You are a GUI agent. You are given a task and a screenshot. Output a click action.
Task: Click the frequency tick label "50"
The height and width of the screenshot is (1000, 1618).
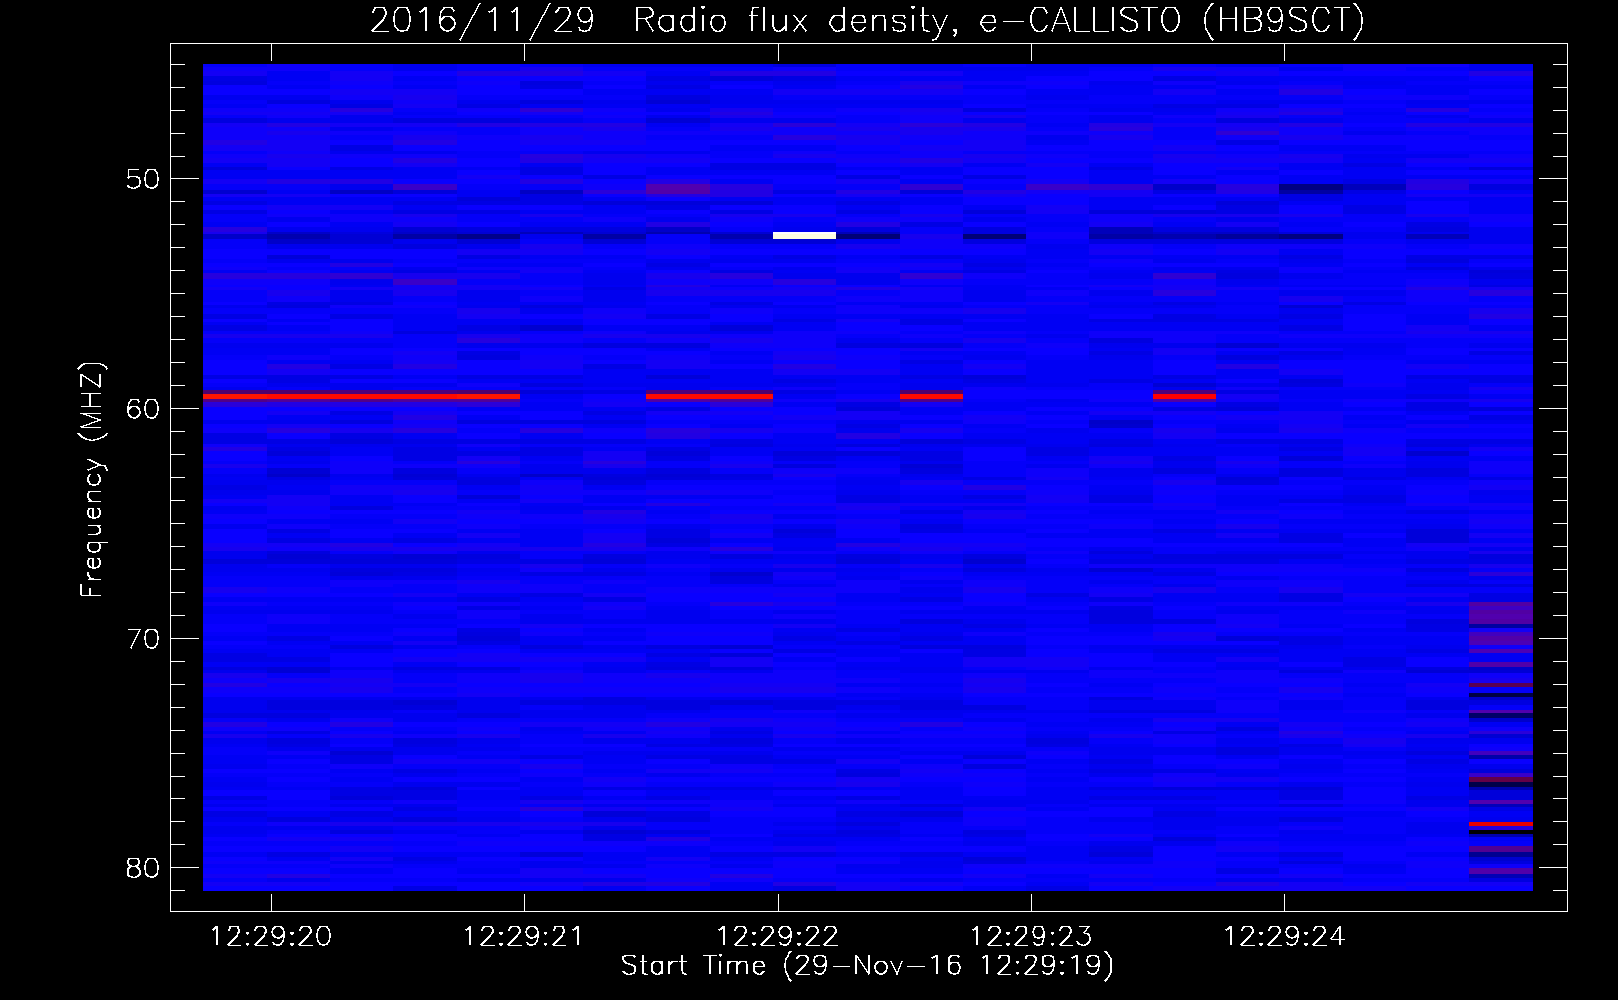click(143, 179)
